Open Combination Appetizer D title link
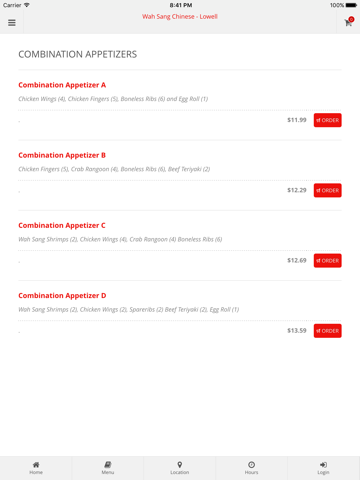The image size is (360, 480). pos(62,296)
